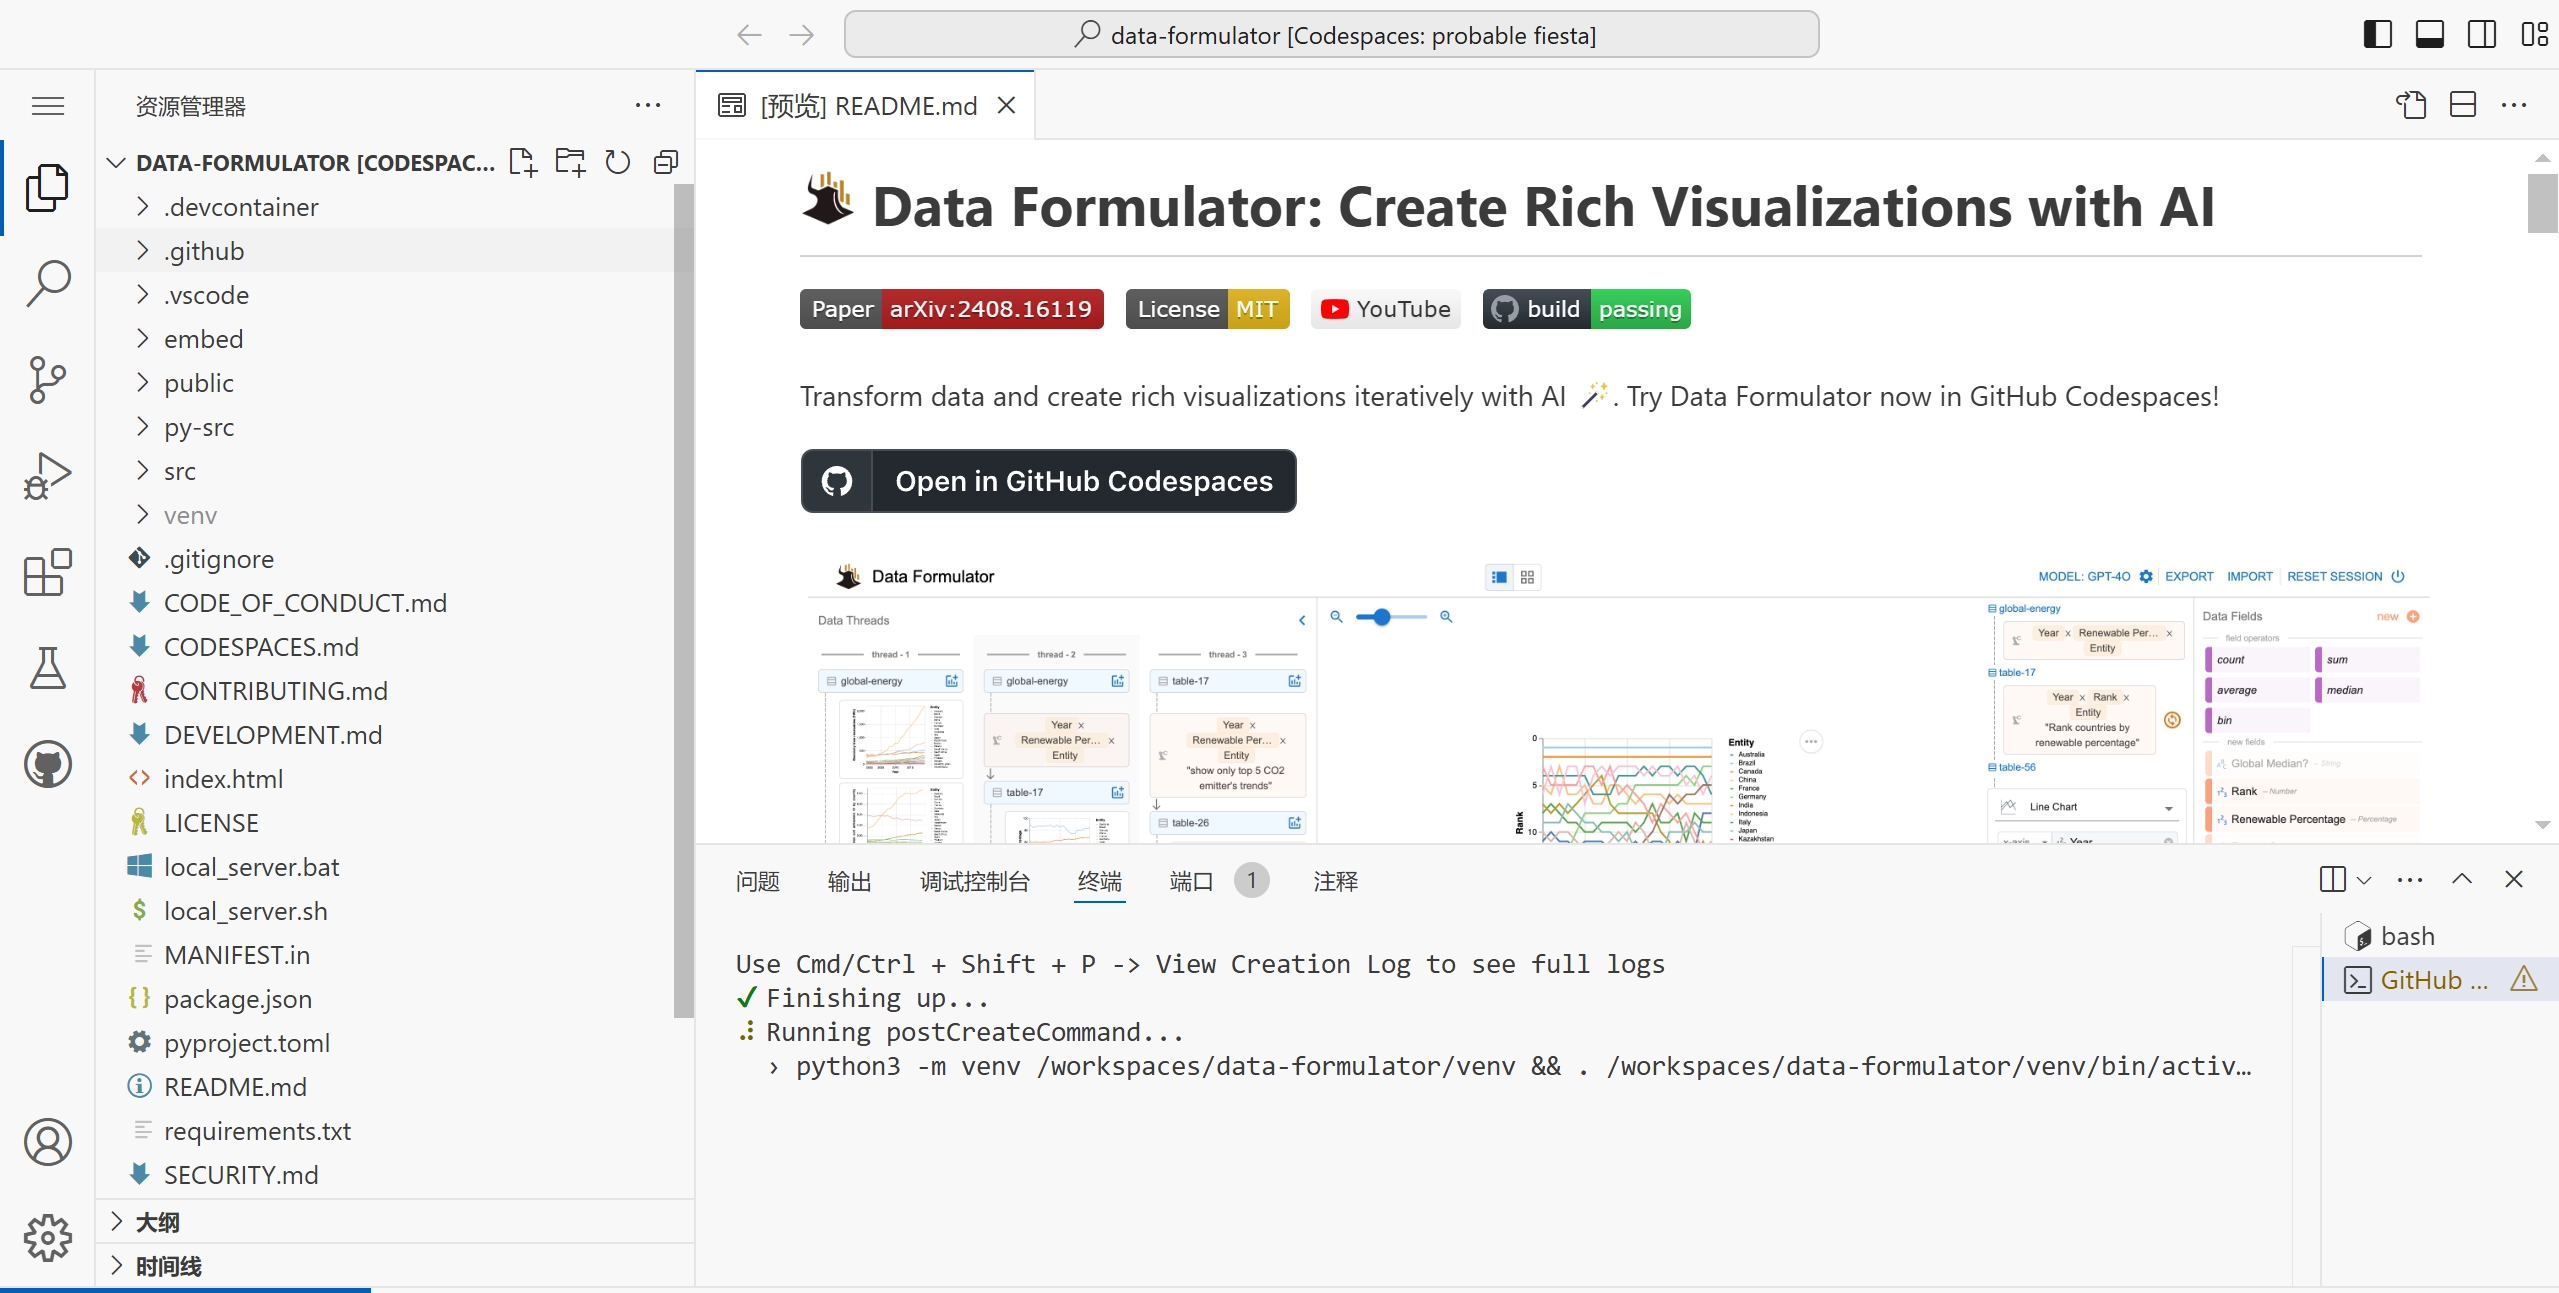The height and width of the screenshot is (1293, 2559).
Task: Switch to the 注释 comments tab
Action: coord(1336,881)
